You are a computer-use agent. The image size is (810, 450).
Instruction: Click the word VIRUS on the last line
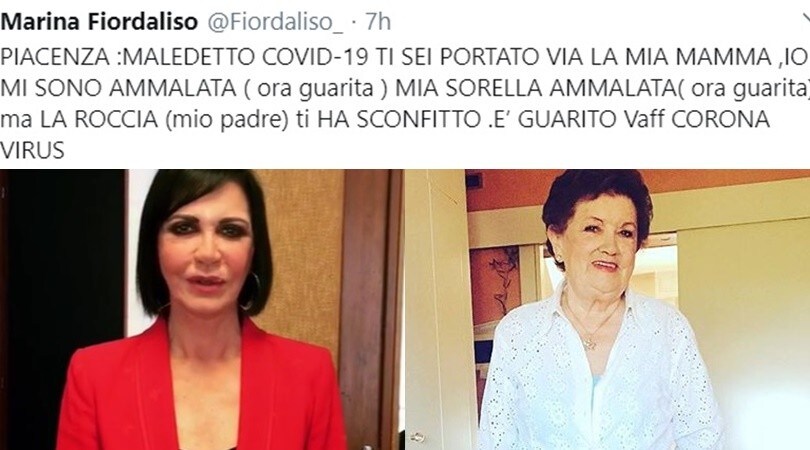point(32,150)
